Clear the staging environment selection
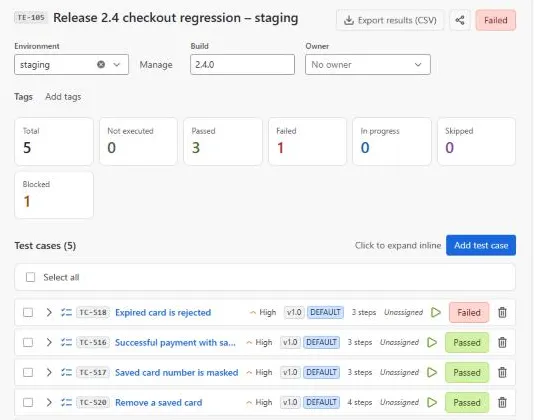The image size is (535, 420). click(x=101, y=64)
